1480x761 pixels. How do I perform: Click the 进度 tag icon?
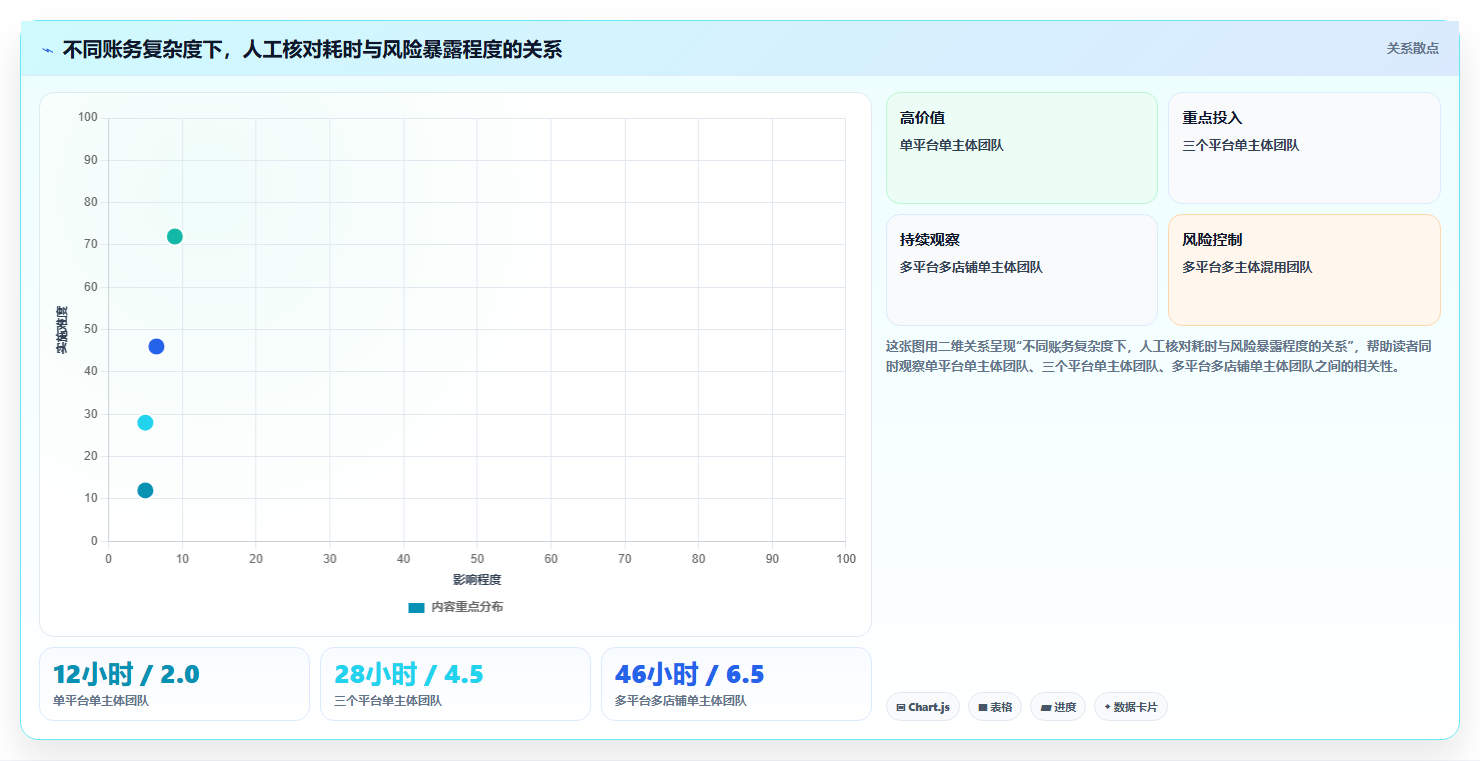(x=1045, y=707)
